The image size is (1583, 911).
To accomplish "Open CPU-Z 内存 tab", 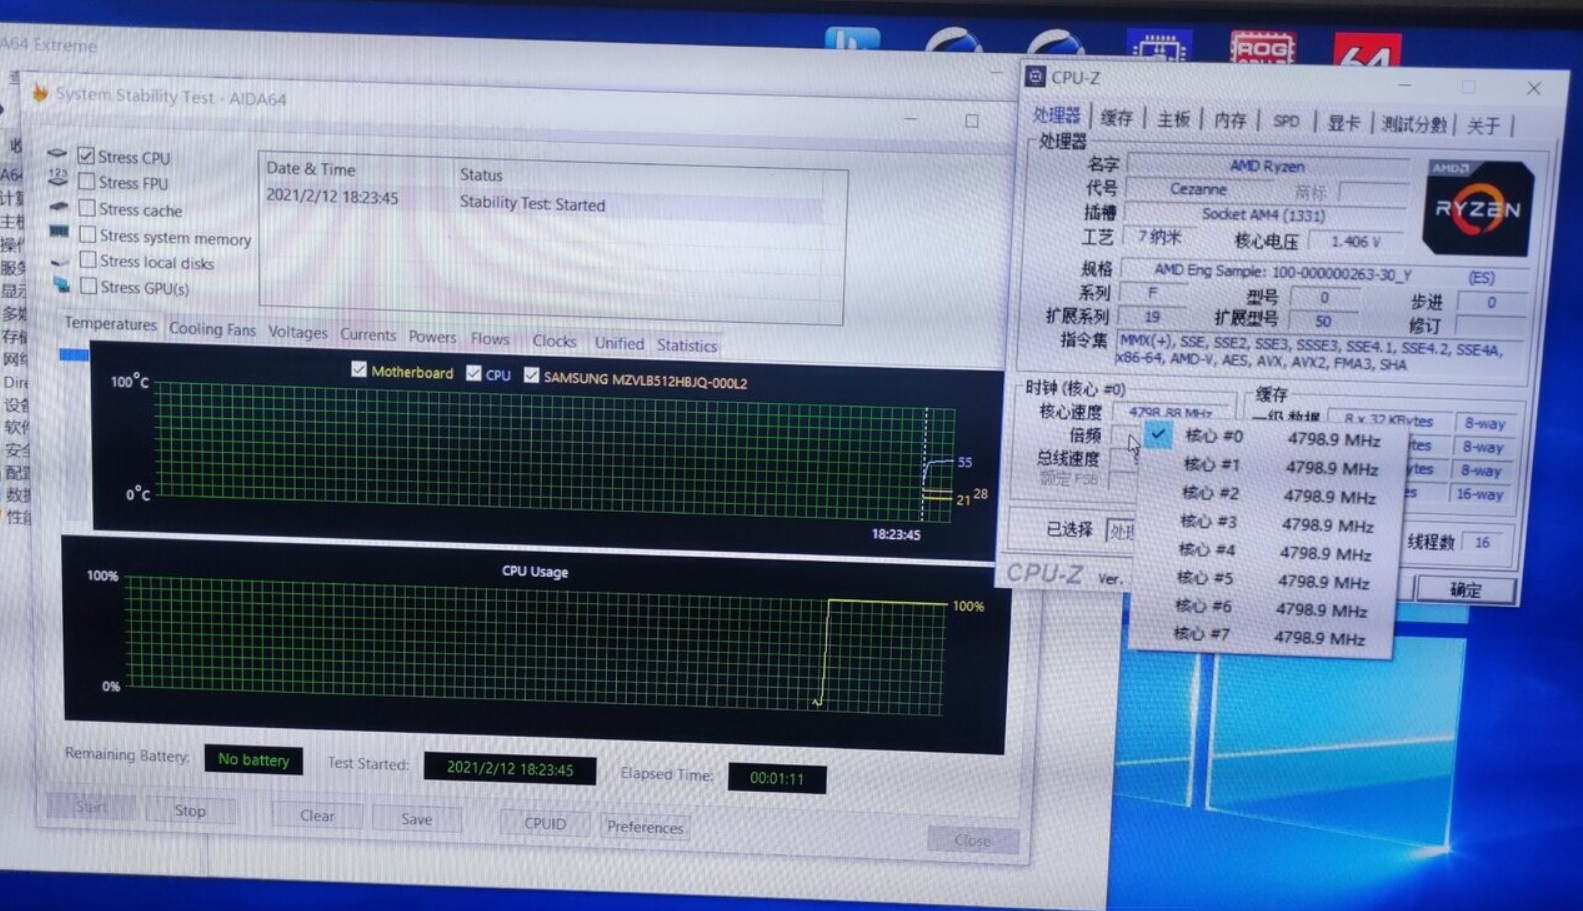I will (1229, 120).
